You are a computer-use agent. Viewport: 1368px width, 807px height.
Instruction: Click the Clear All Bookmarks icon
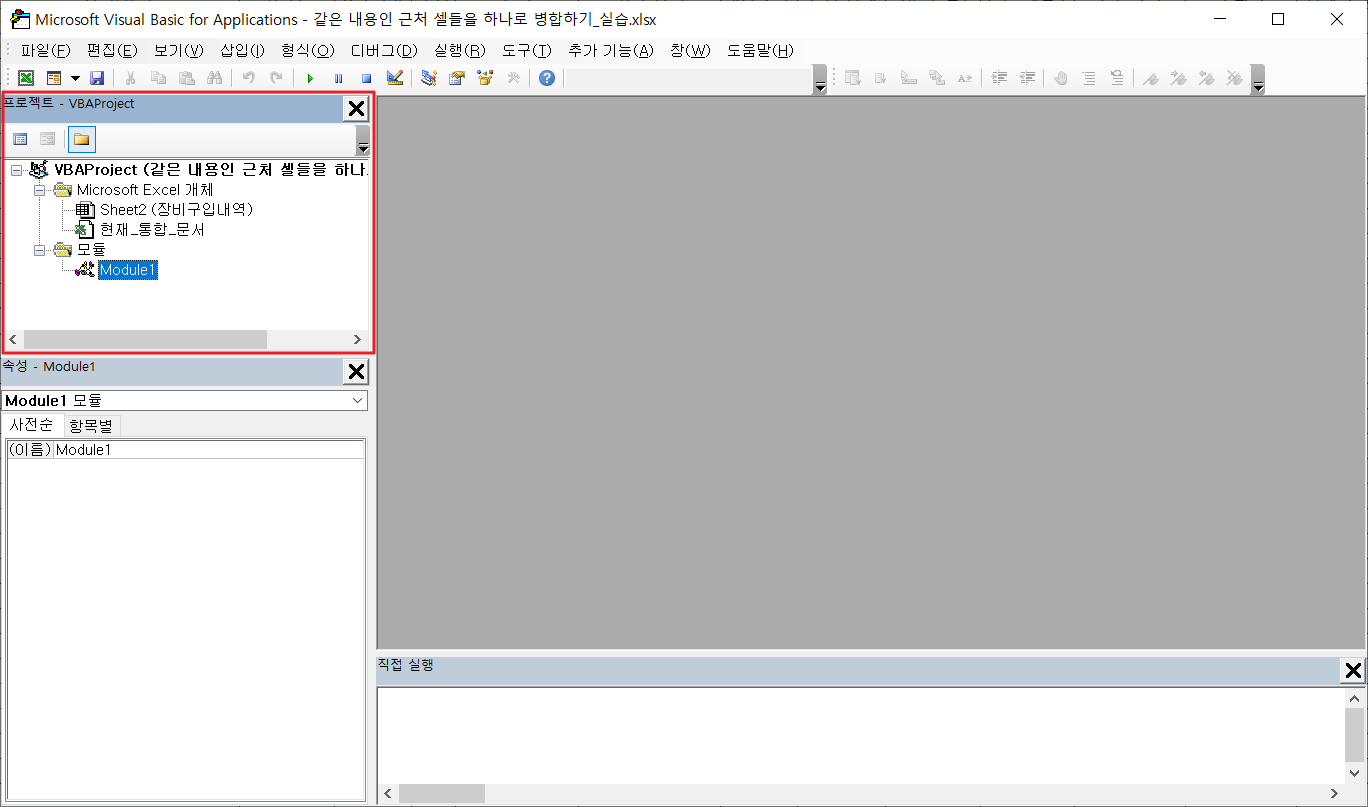1235,78
